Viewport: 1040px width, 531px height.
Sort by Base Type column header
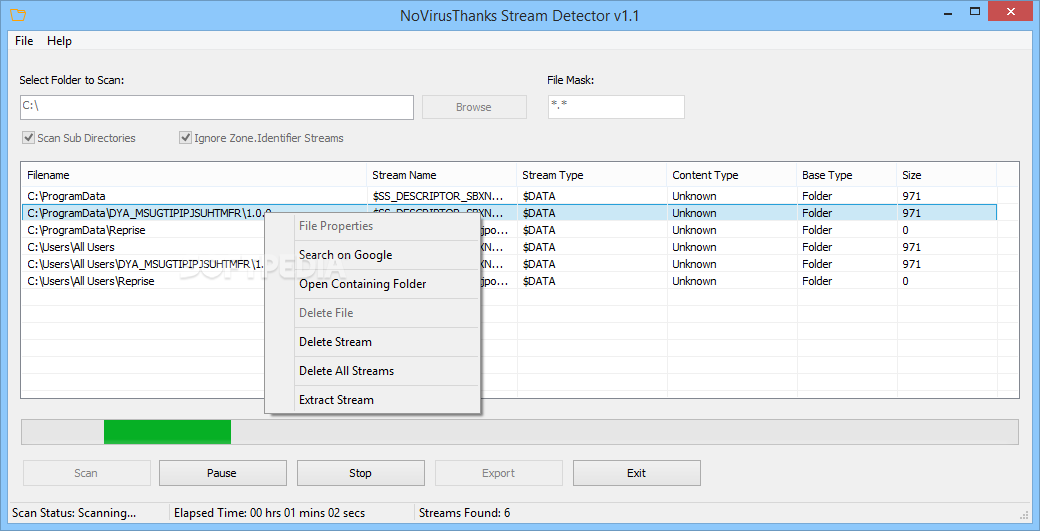click(x=846, y=175)
